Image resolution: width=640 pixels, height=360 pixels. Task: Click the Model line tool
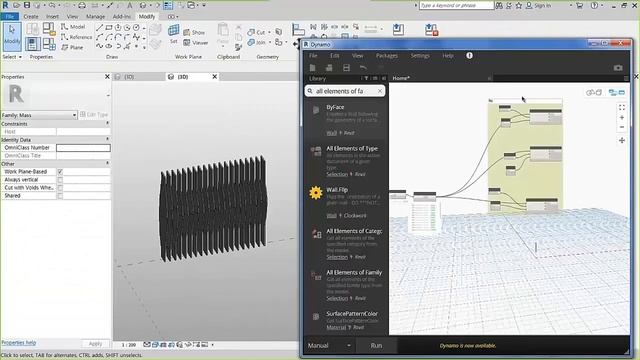tap(73, 27)
